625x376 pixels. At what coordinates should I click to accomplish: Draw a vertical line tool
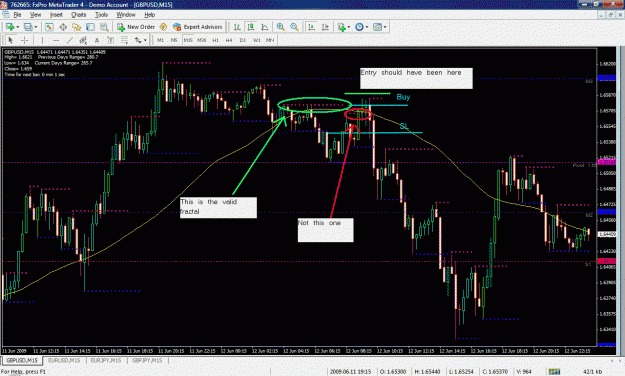tap(42, 40)
